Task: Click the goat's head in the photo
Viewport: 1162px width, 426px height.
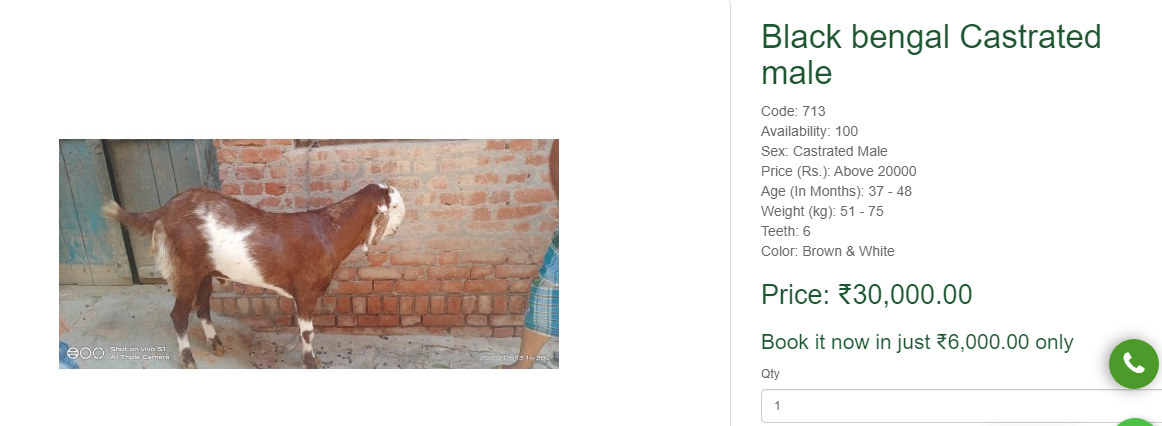Action: coord(388,212)
